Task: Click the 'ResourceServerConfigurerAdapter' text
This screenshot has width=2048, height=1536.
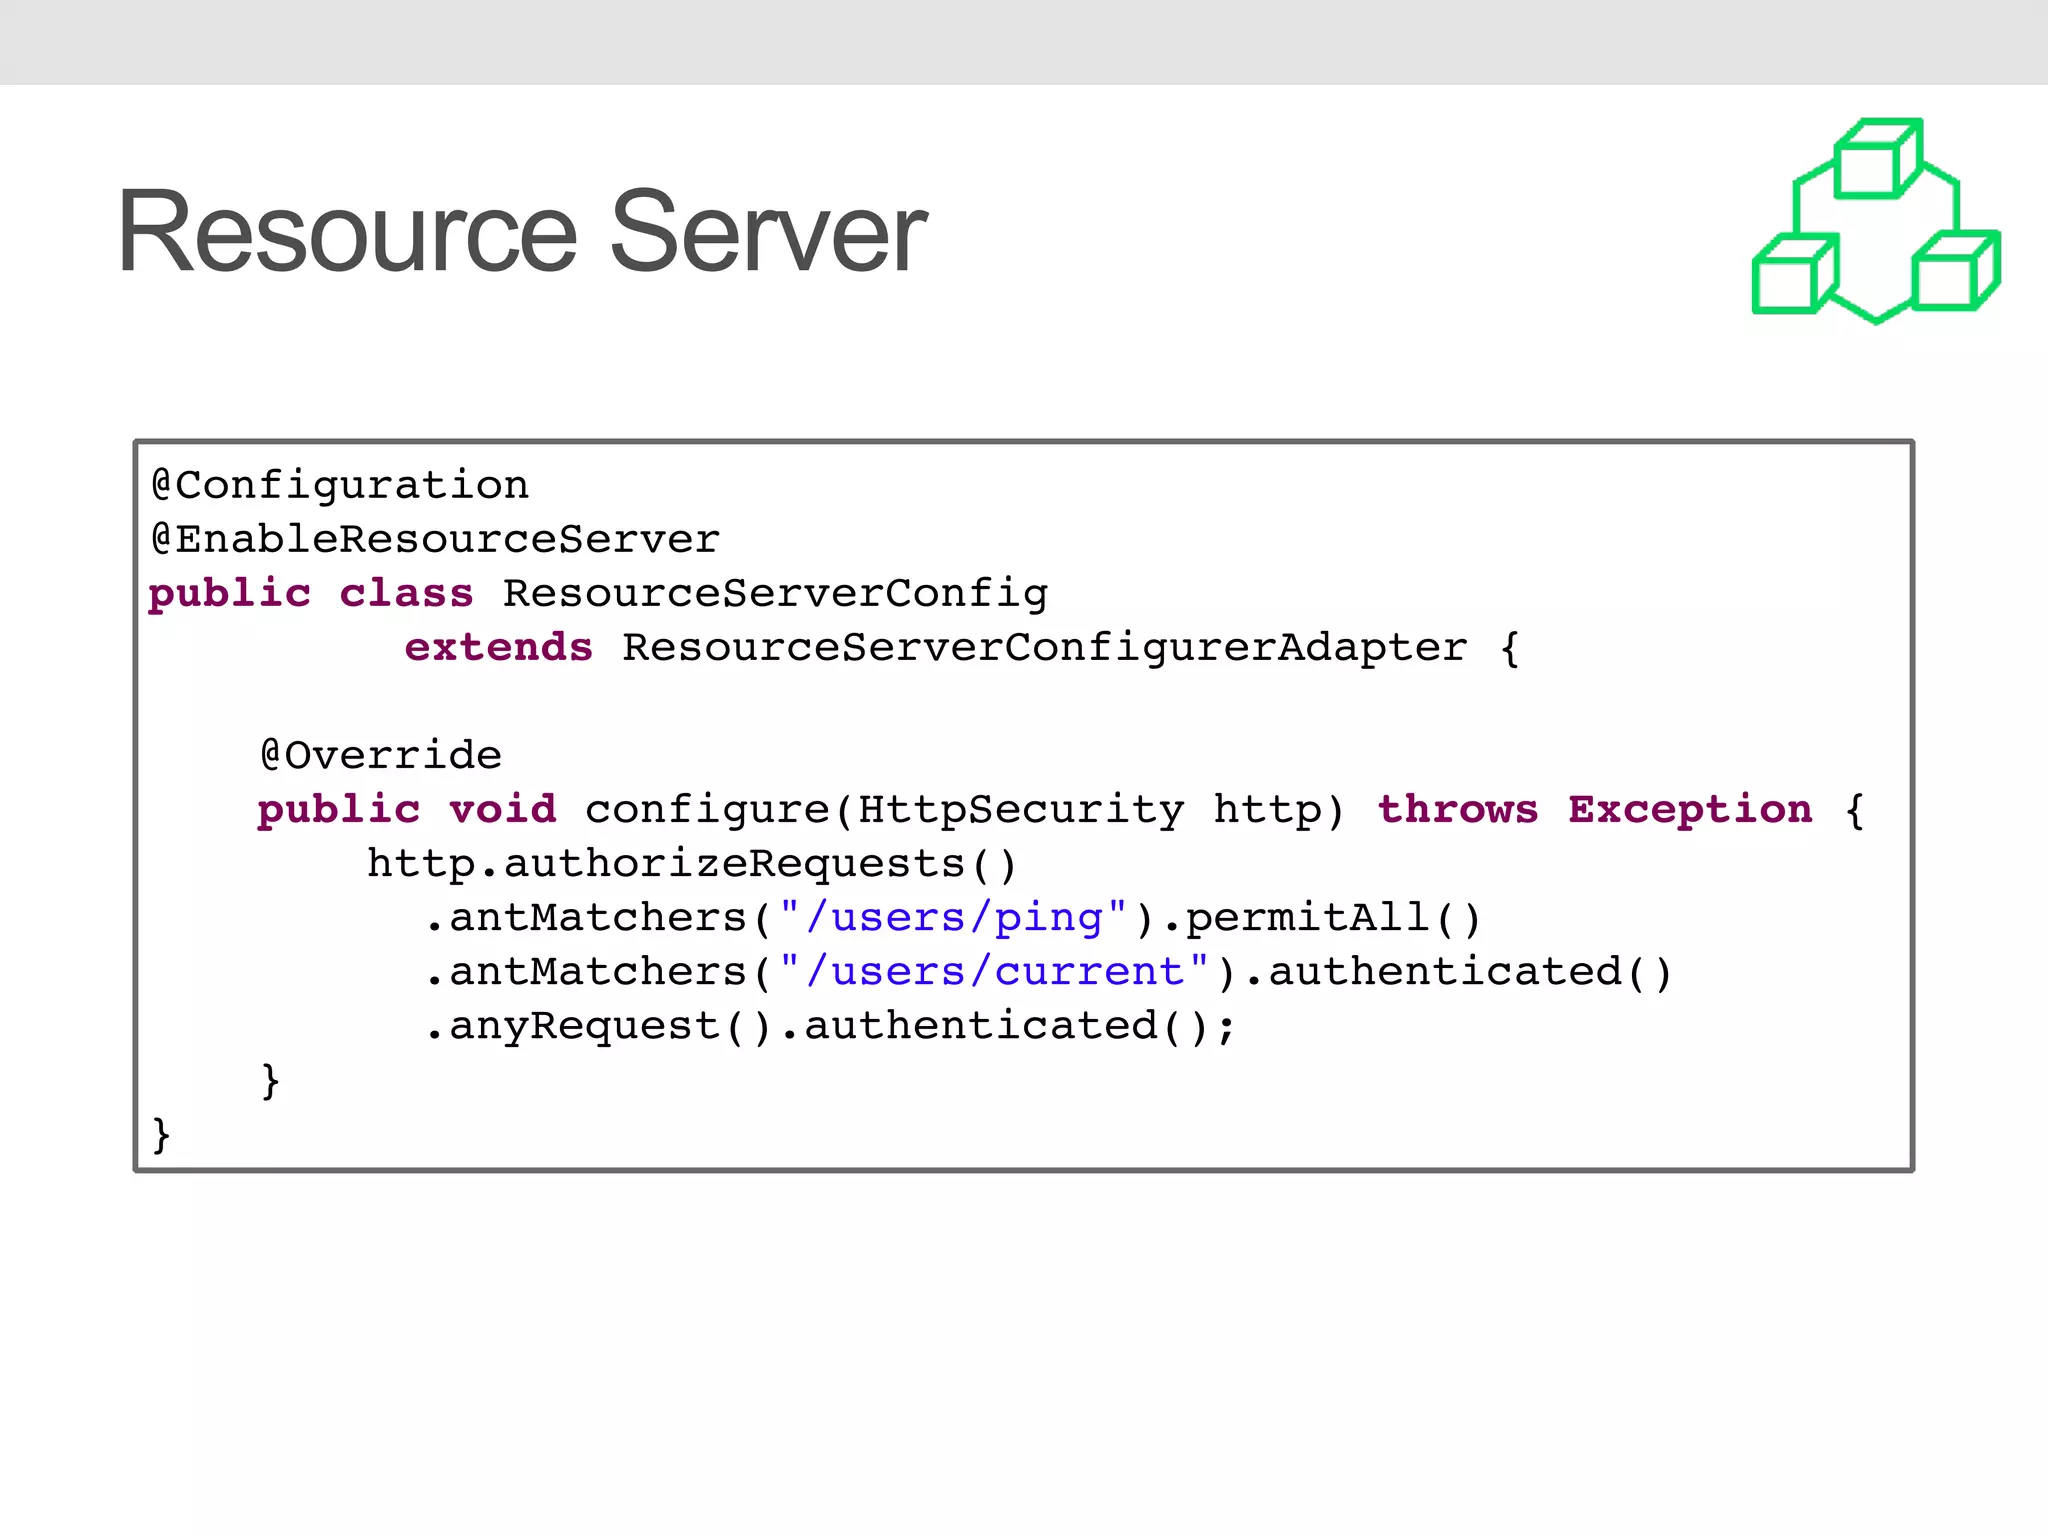Action: click(x=1044, y=648)
